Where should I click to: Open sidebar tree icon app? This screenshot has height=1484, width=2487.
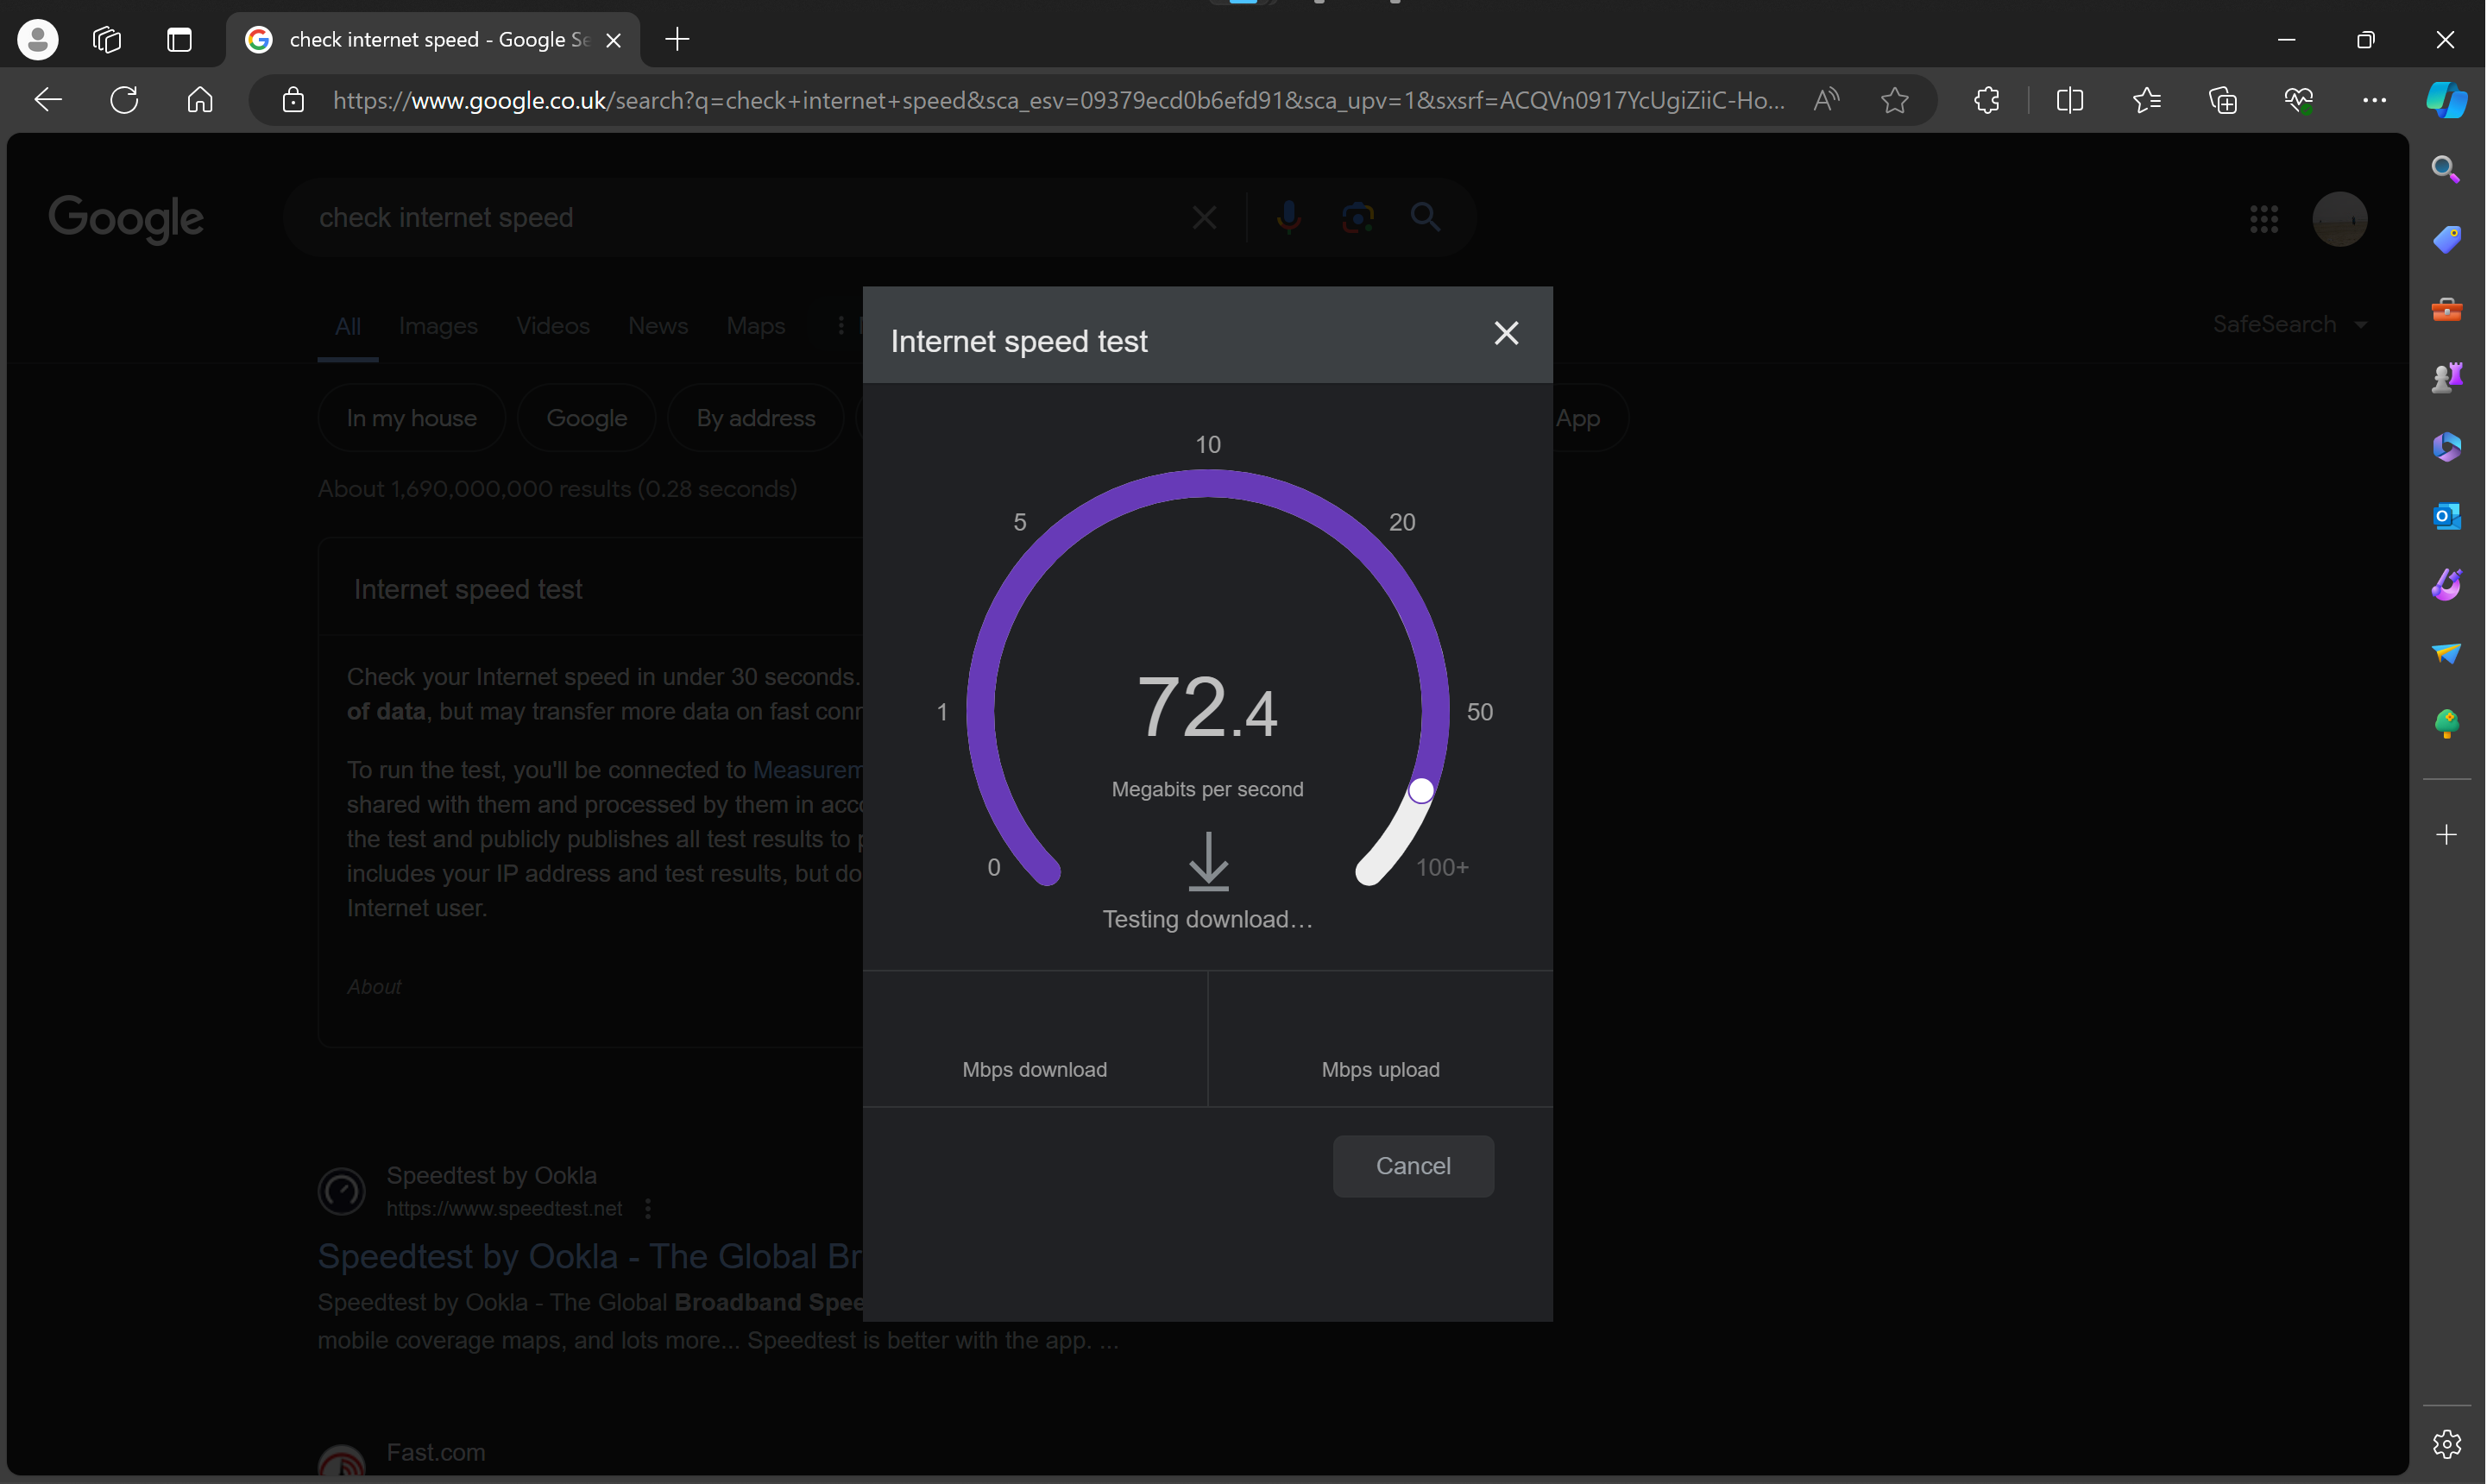pyautogui.click(x=2446, y=723)
